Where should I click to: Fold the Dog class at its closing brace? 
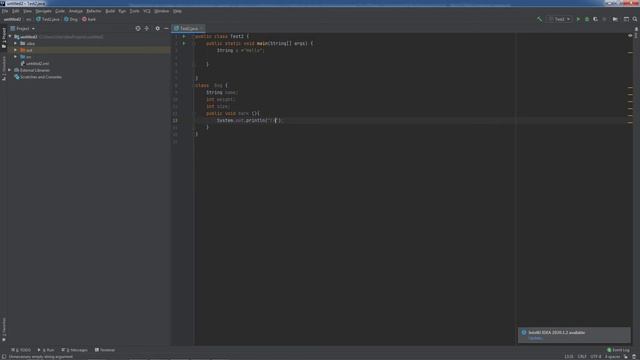(x=194, y=134)
